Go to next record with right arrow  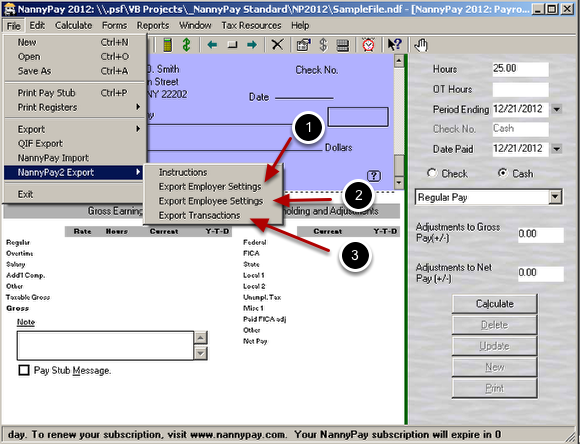tap(252, 45)
